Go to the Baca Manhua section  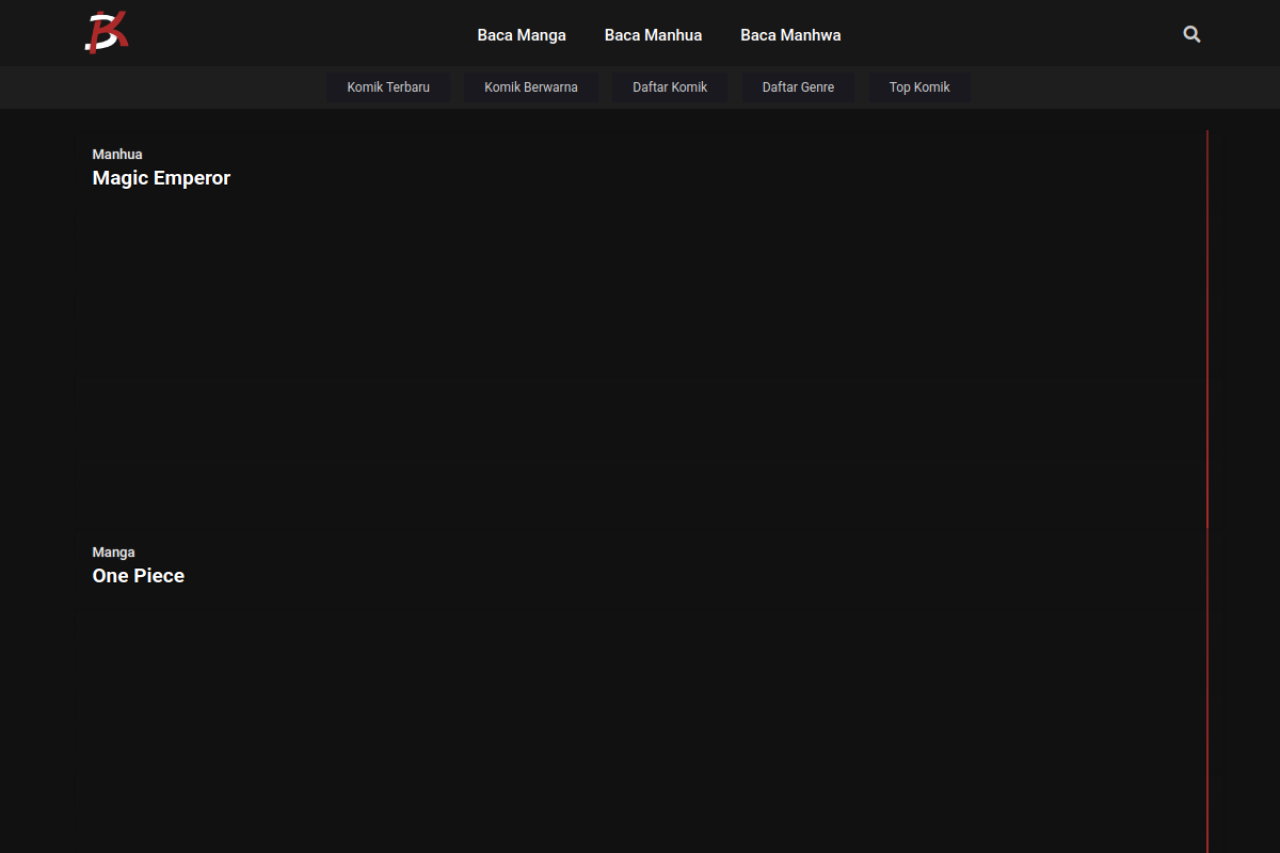[653, 35]
